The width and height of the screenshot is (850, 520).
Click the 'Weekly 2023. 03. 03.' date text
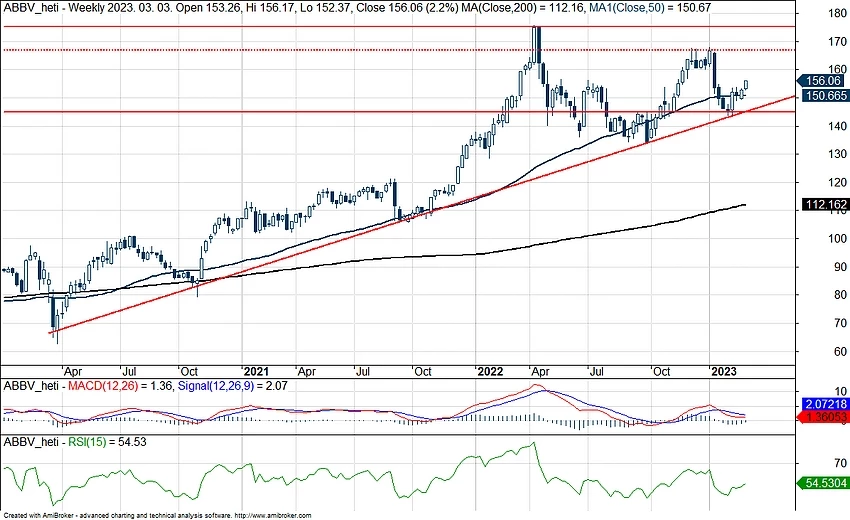(x=119, y=8)
